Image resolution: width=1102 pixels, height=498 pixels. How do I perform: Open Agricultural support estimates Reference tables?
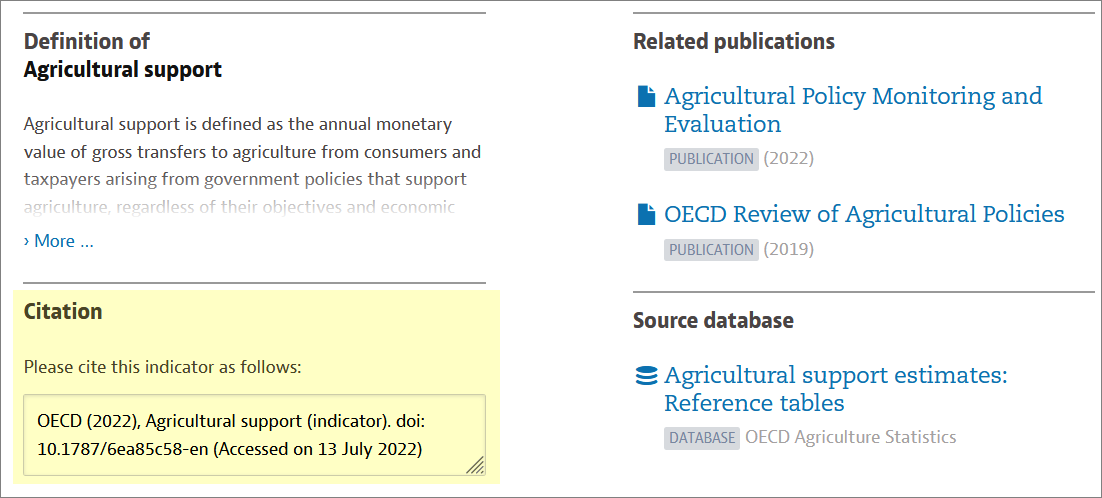[x=836, y=389]
